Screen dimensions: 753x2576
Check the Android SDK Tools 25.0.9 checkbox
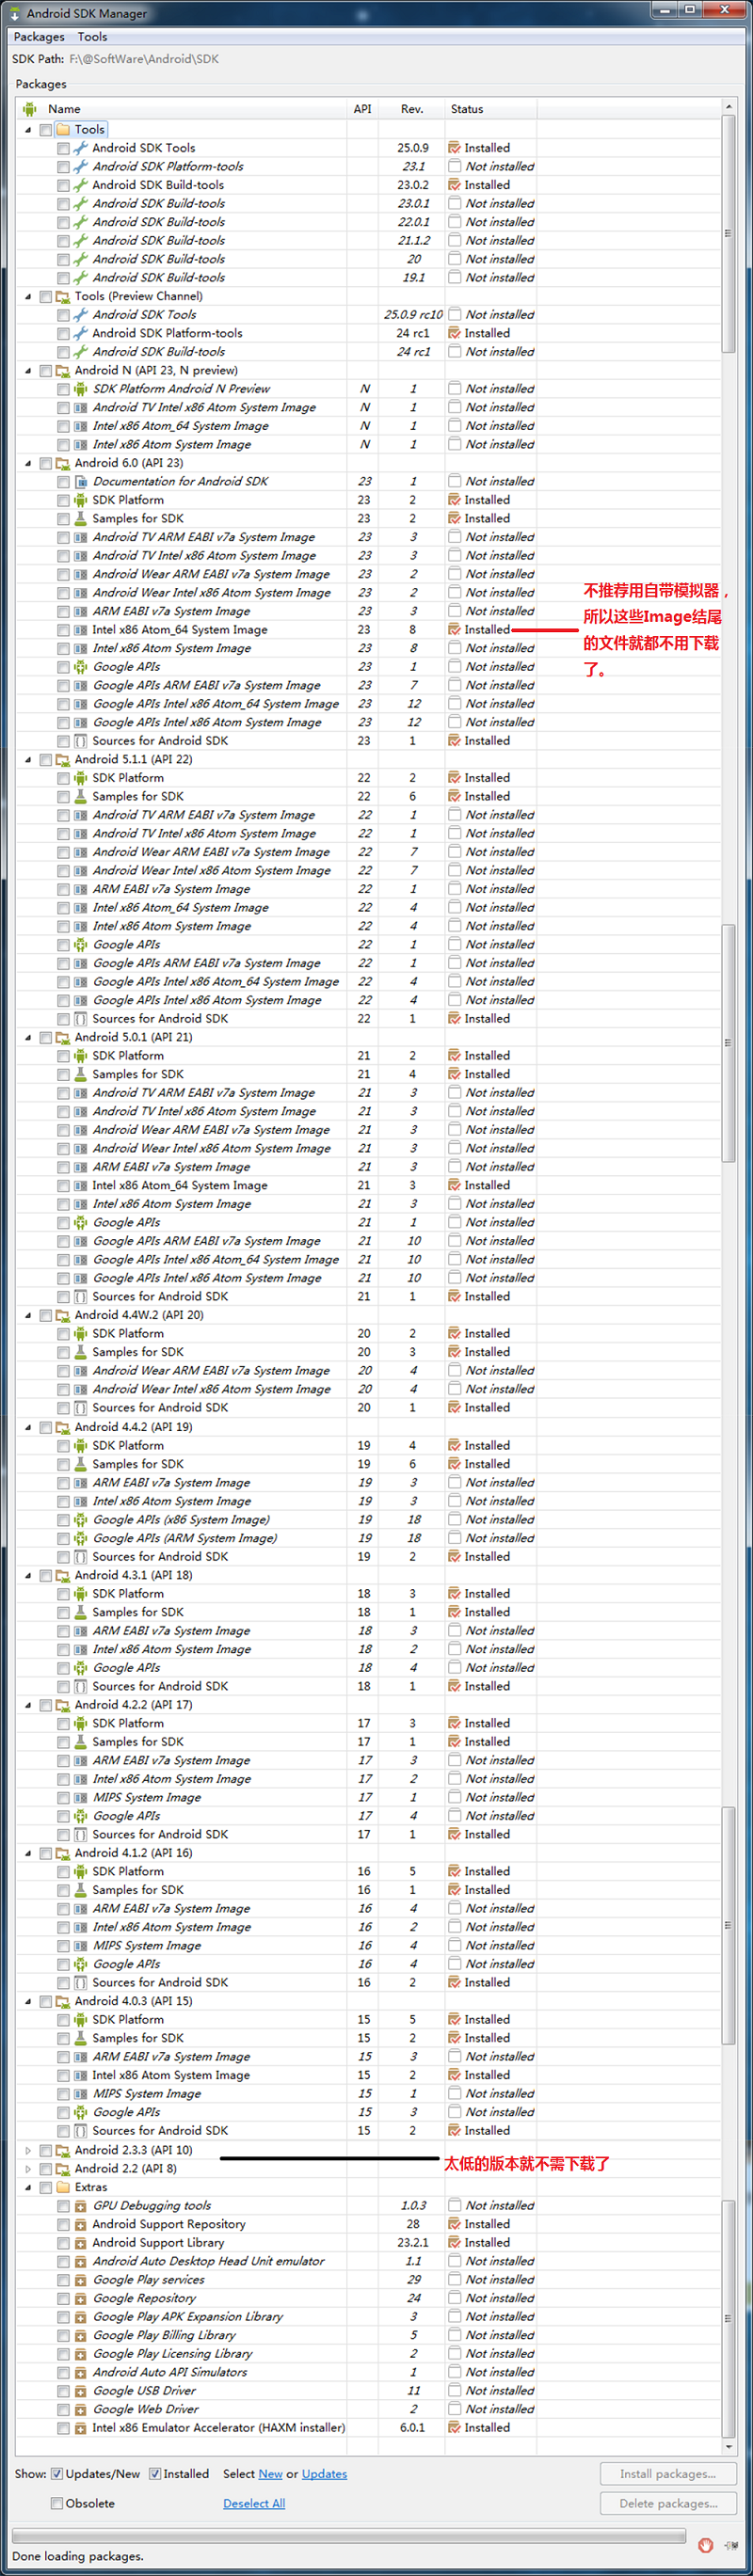[63, 148]
